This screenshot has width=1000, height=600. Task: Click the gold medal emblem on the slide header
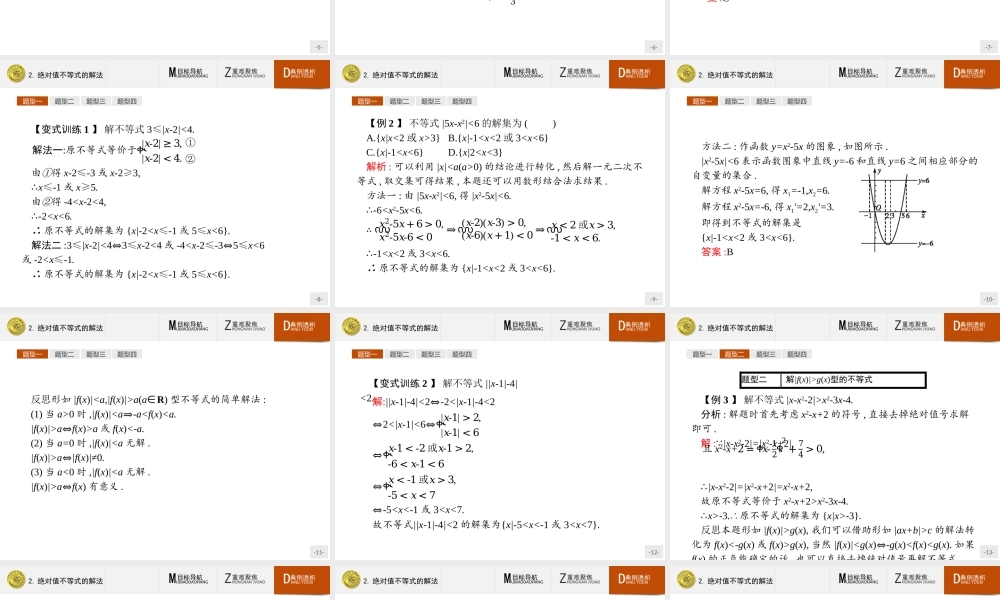point(15,72)
